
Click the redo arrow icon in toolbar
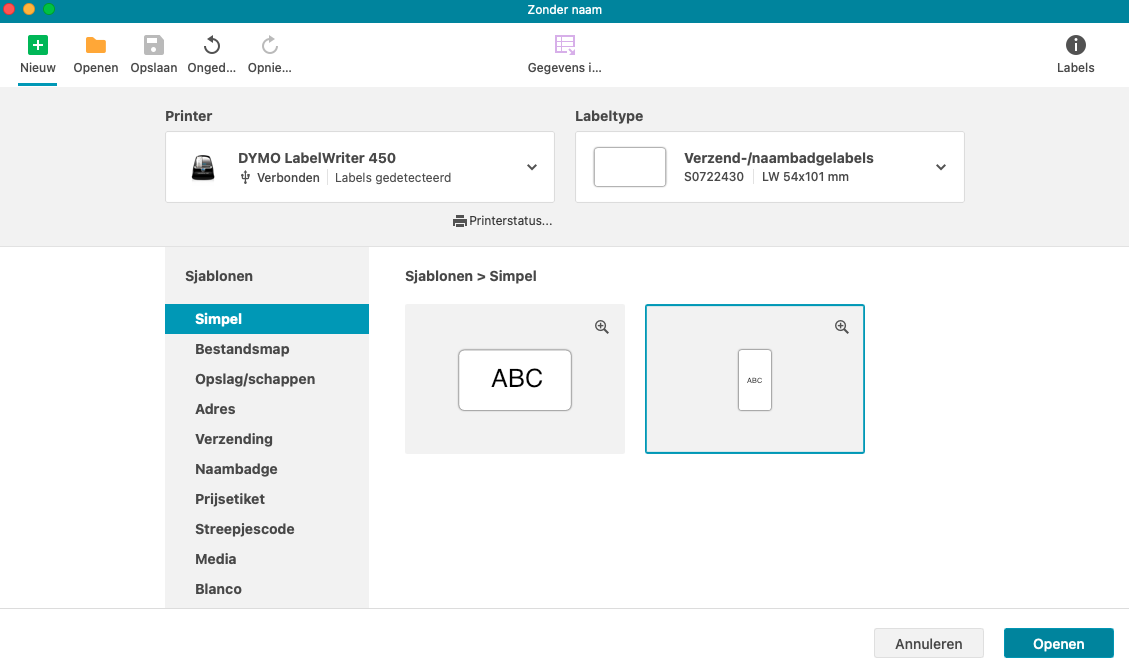pos(269,45)
